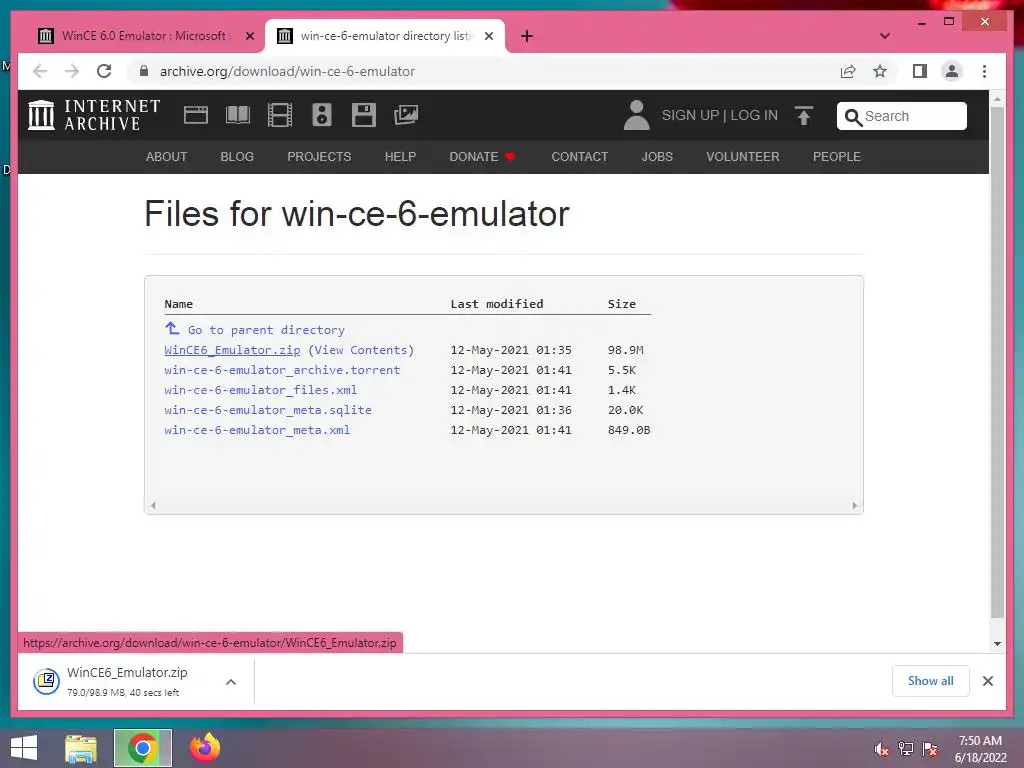Image resolution: width=1024 pixels, height=768 pixels.
Task: Open the PROJECTS menu item
Action: 319,157
